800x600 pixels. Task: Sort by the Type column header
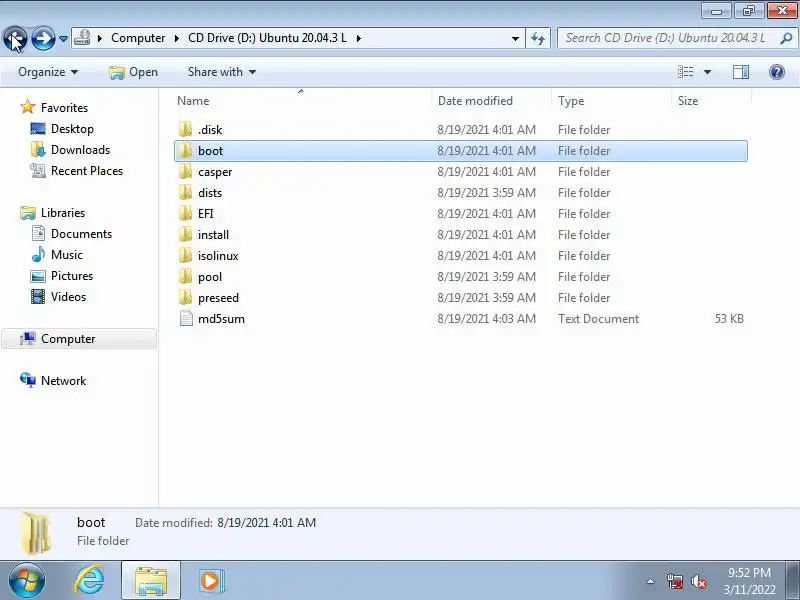[612, 101]
